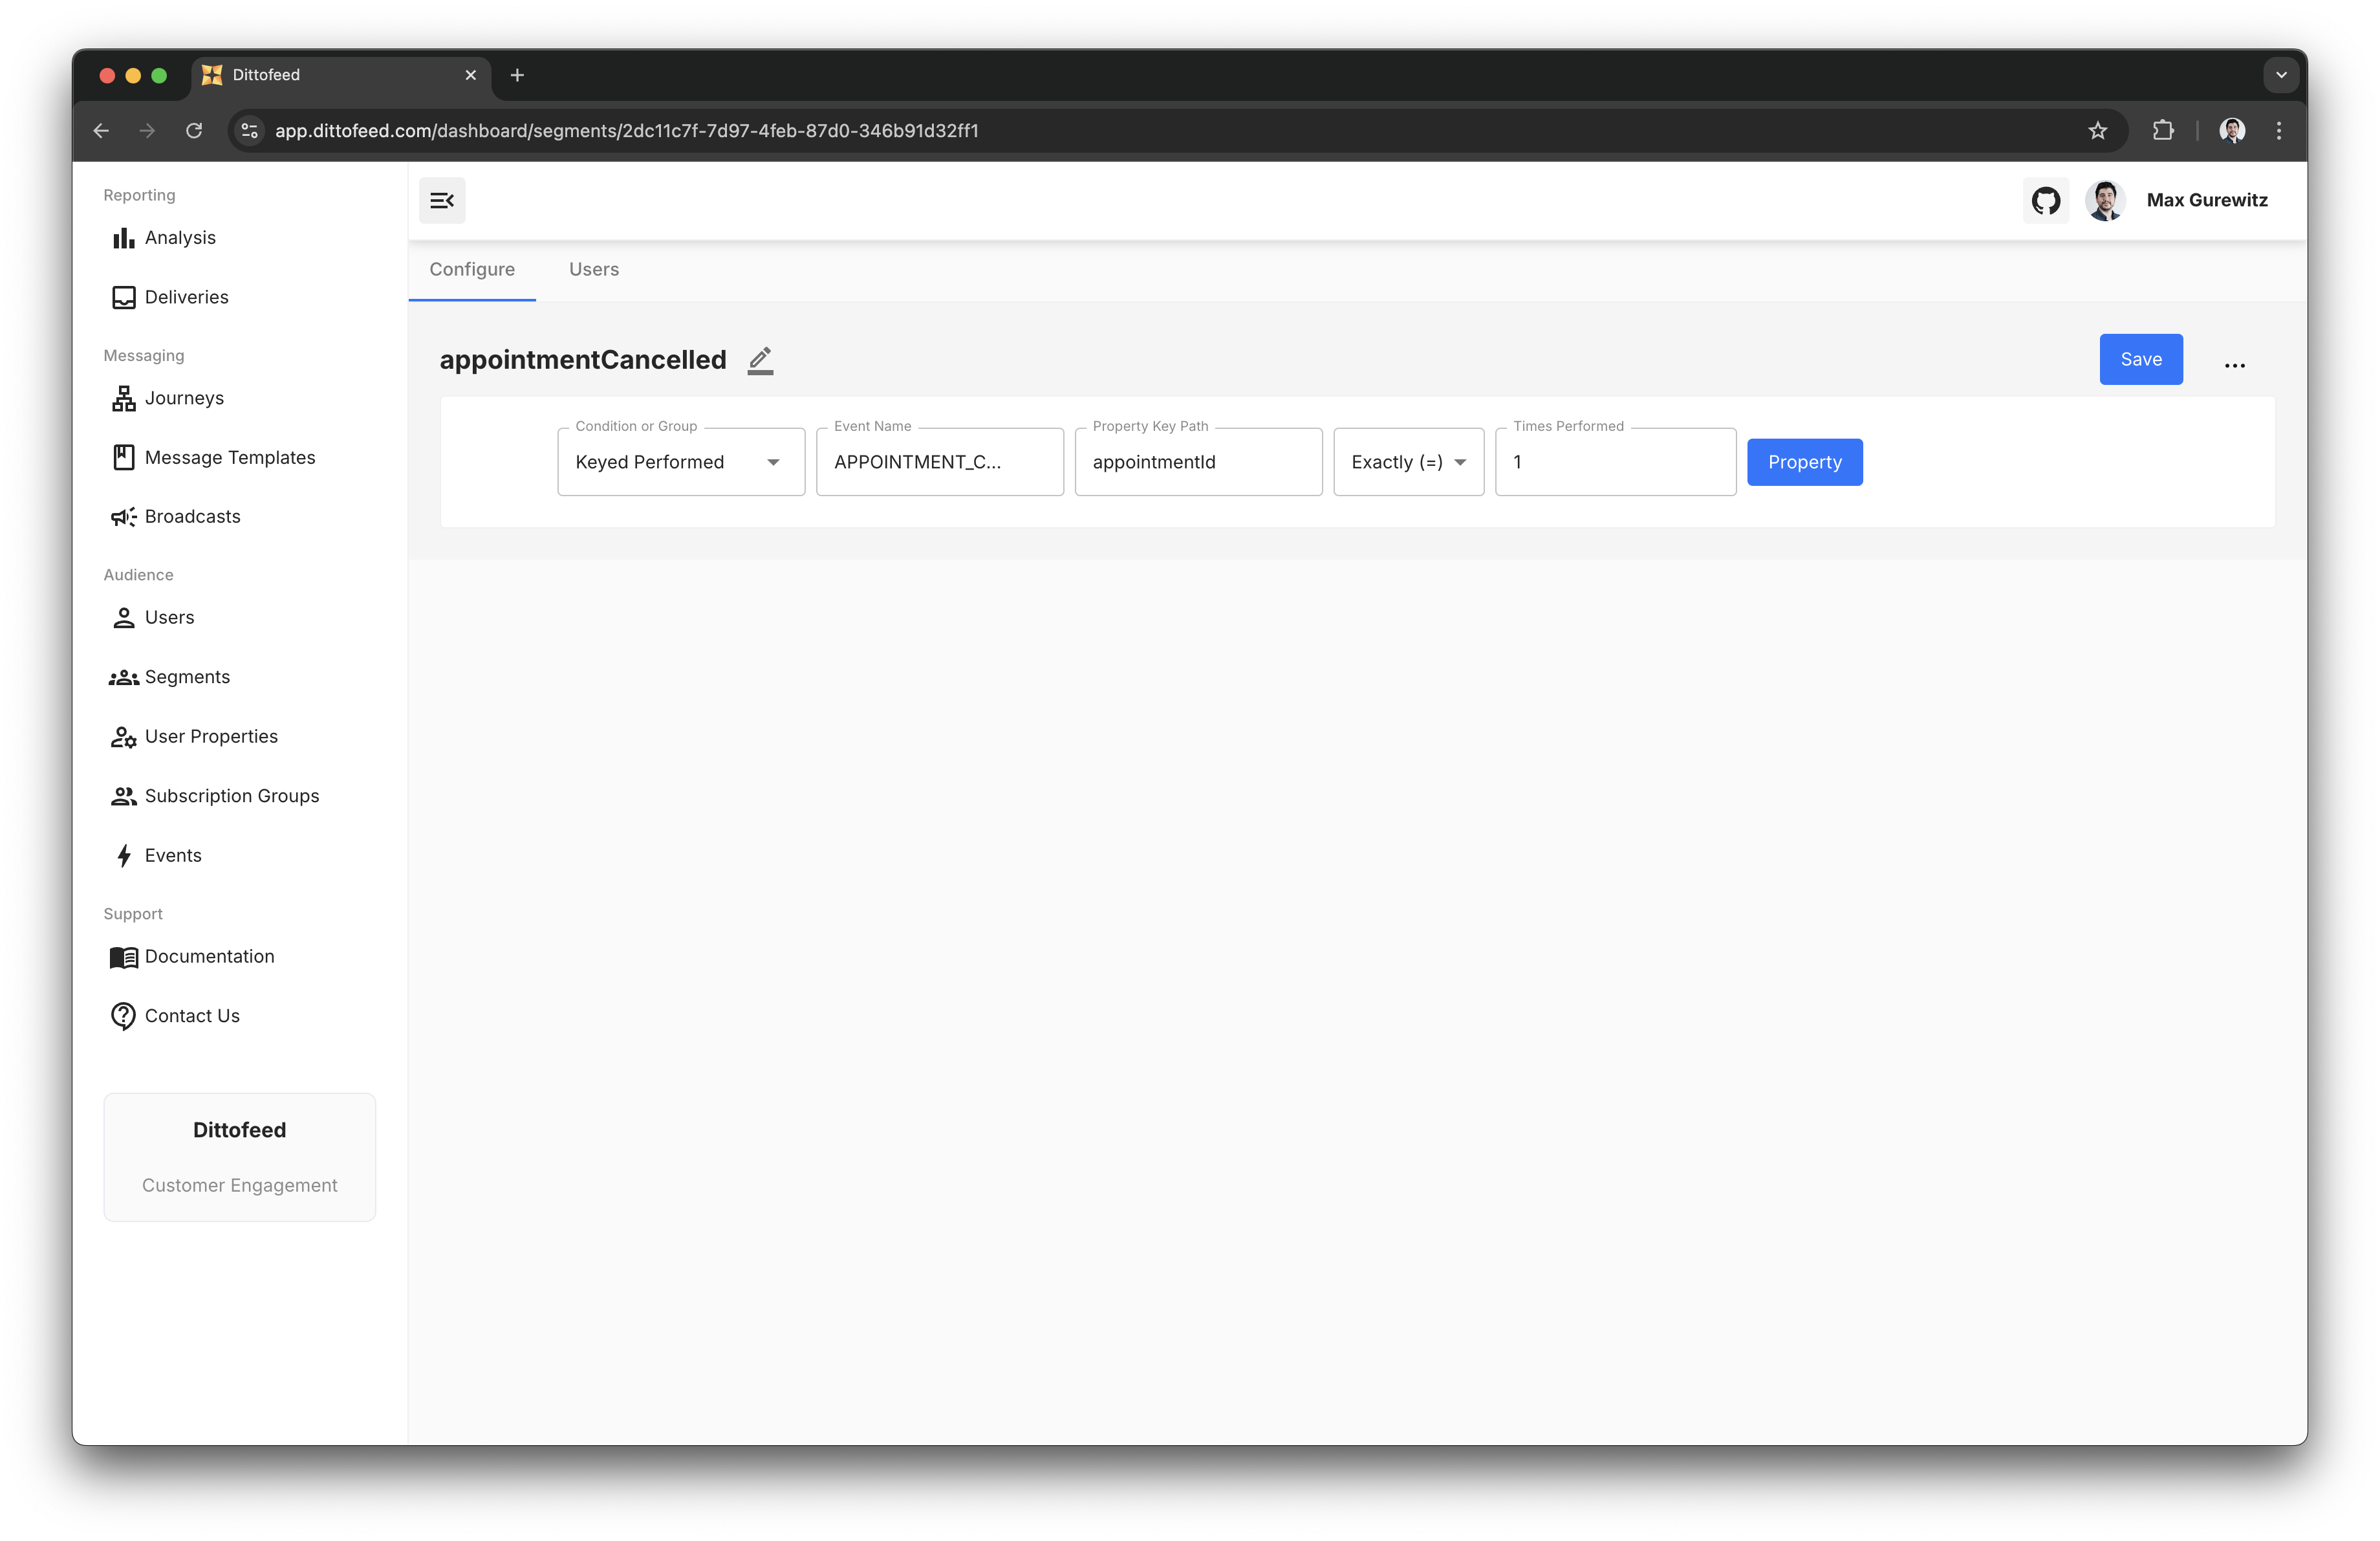Expand the Condition or Group dropdown
The image size is (2380, 1541).
[x=680, y=462]
